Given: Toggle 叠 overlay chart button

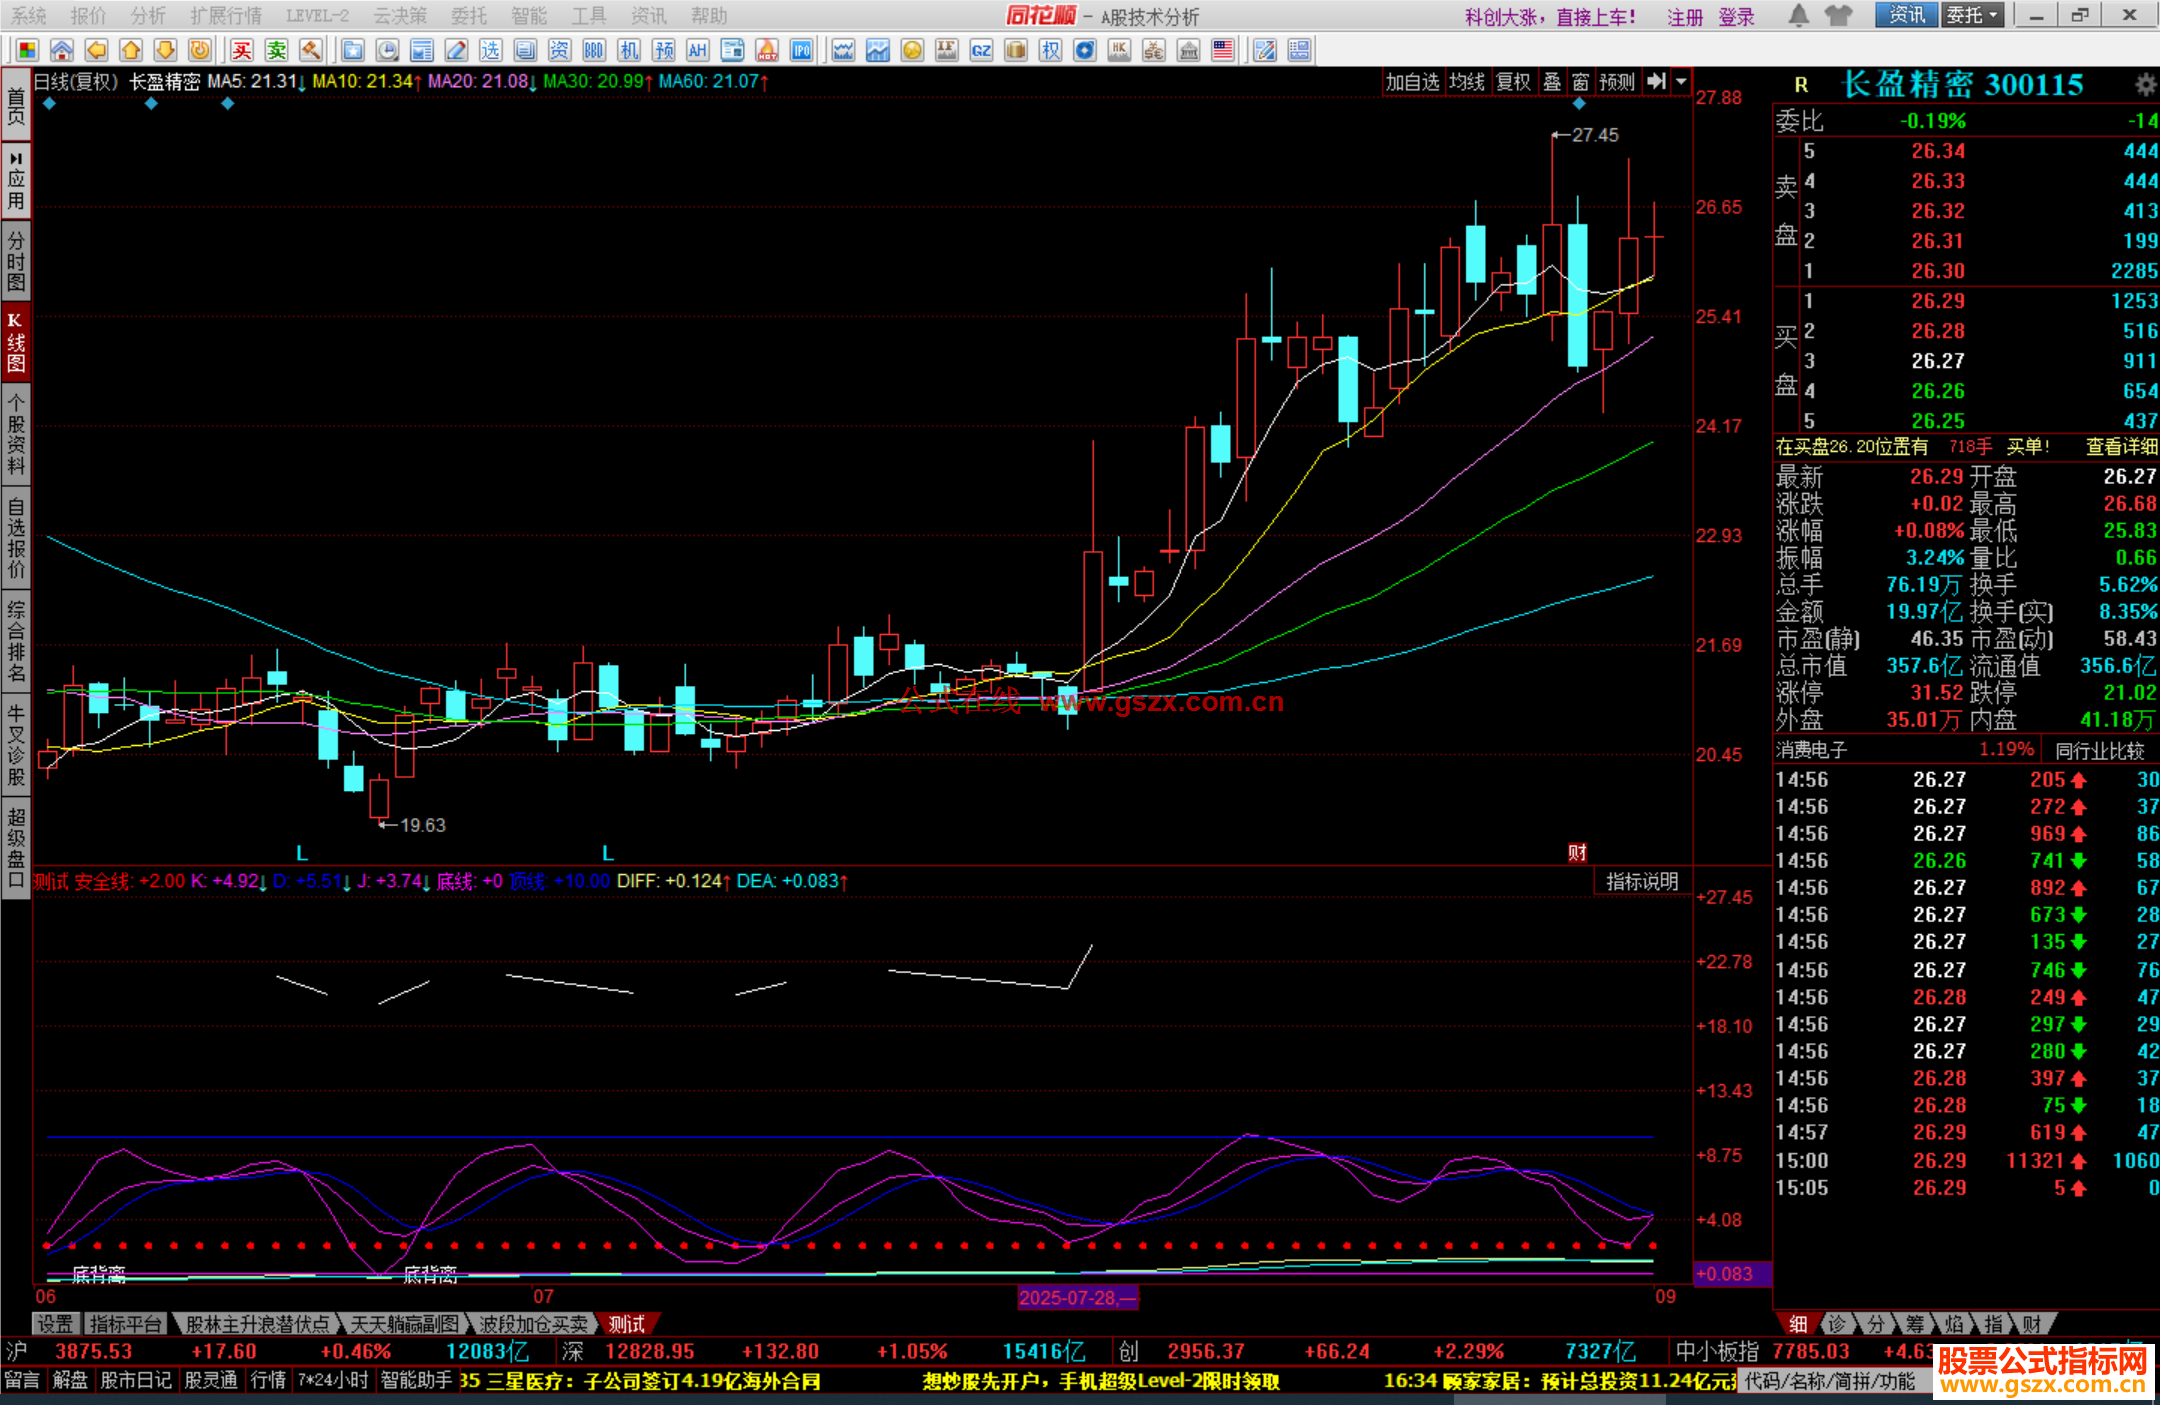Looking at the screenshot, I should [1552, 82].
